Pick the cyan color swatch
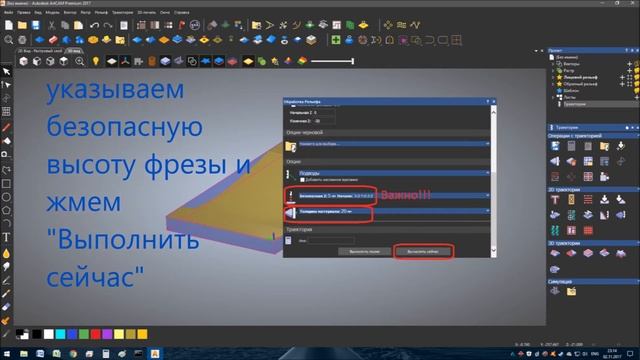The height and width of the screenshot is (360, 640). tap(60, 335)
